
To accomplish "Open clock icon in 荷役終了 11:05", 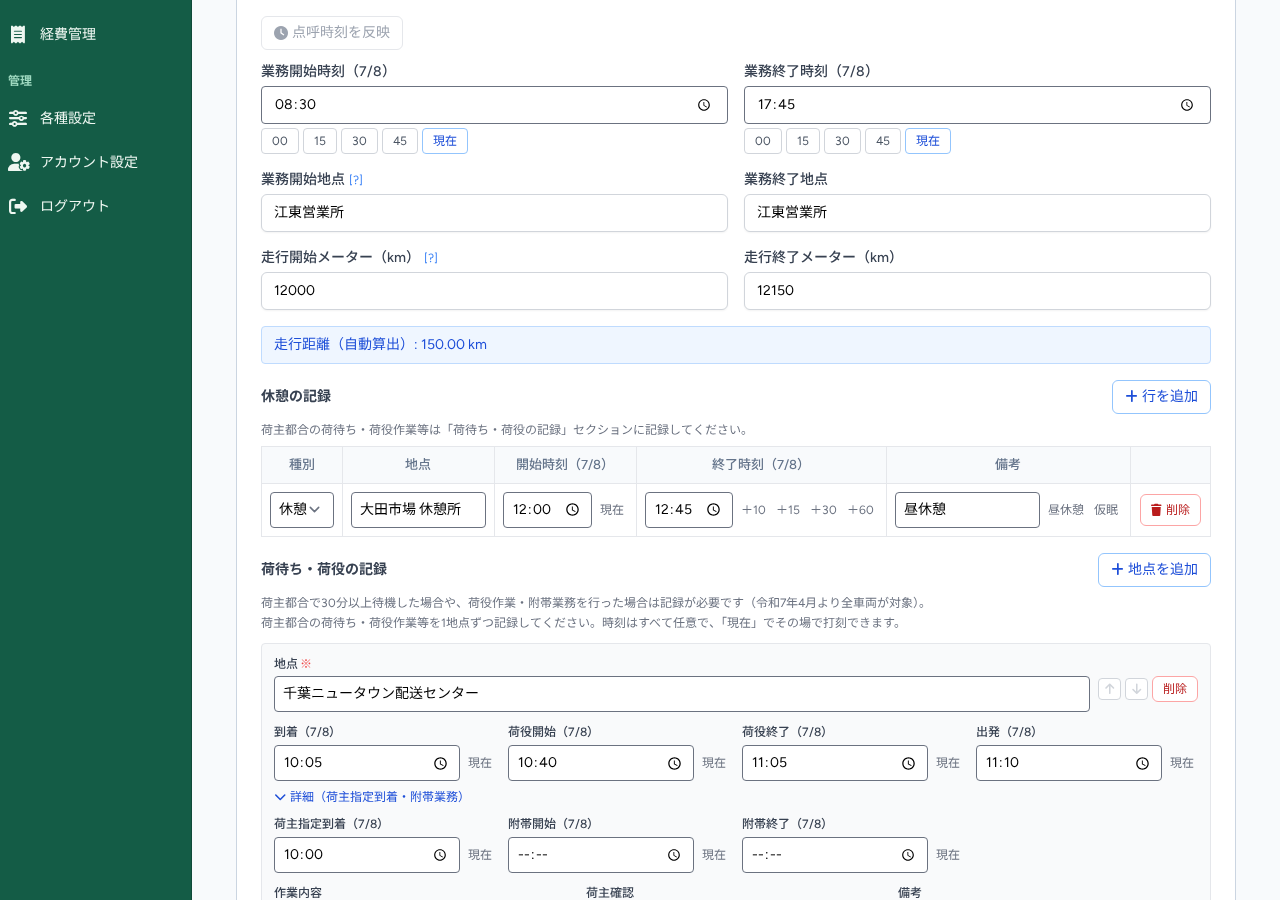I will pyautogui.click(x=908, y=763).
